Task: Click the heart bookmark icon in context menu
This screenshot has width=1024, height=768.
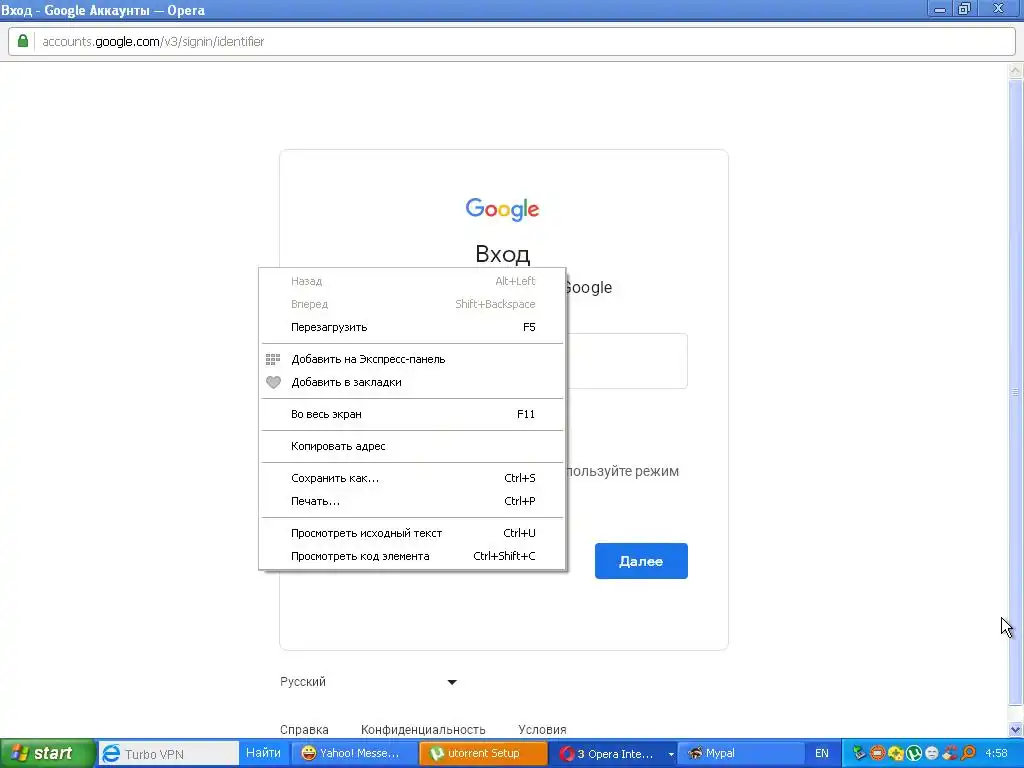Action: tap(273, 382)
